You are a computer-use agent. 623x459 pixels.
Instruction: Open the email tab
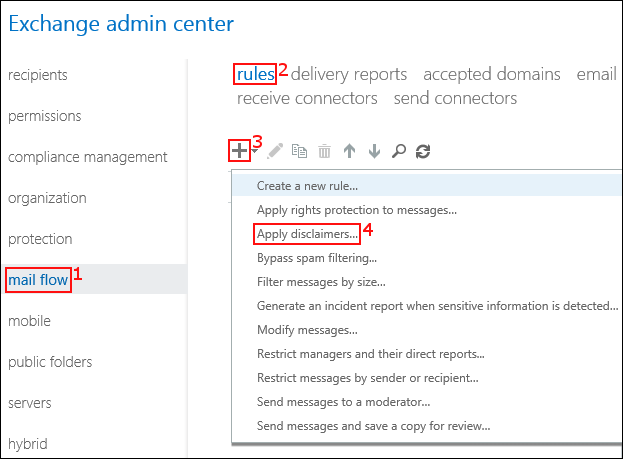point(596,74)
